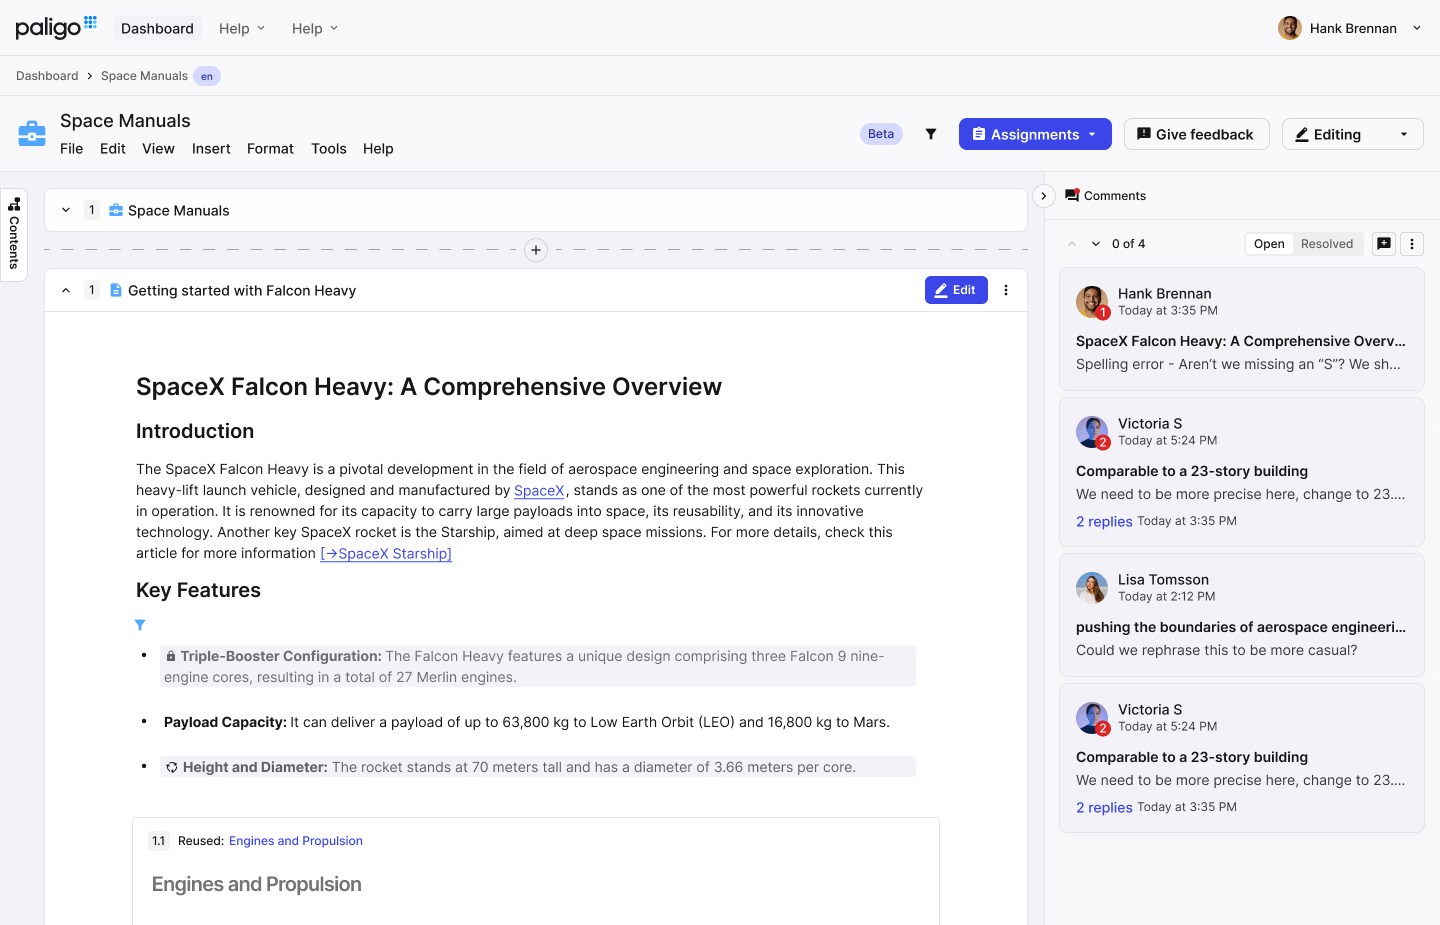Expand 2 replies on first Victoria S comment
This screenshot has width=1440, height=925.
[1104, 522]
